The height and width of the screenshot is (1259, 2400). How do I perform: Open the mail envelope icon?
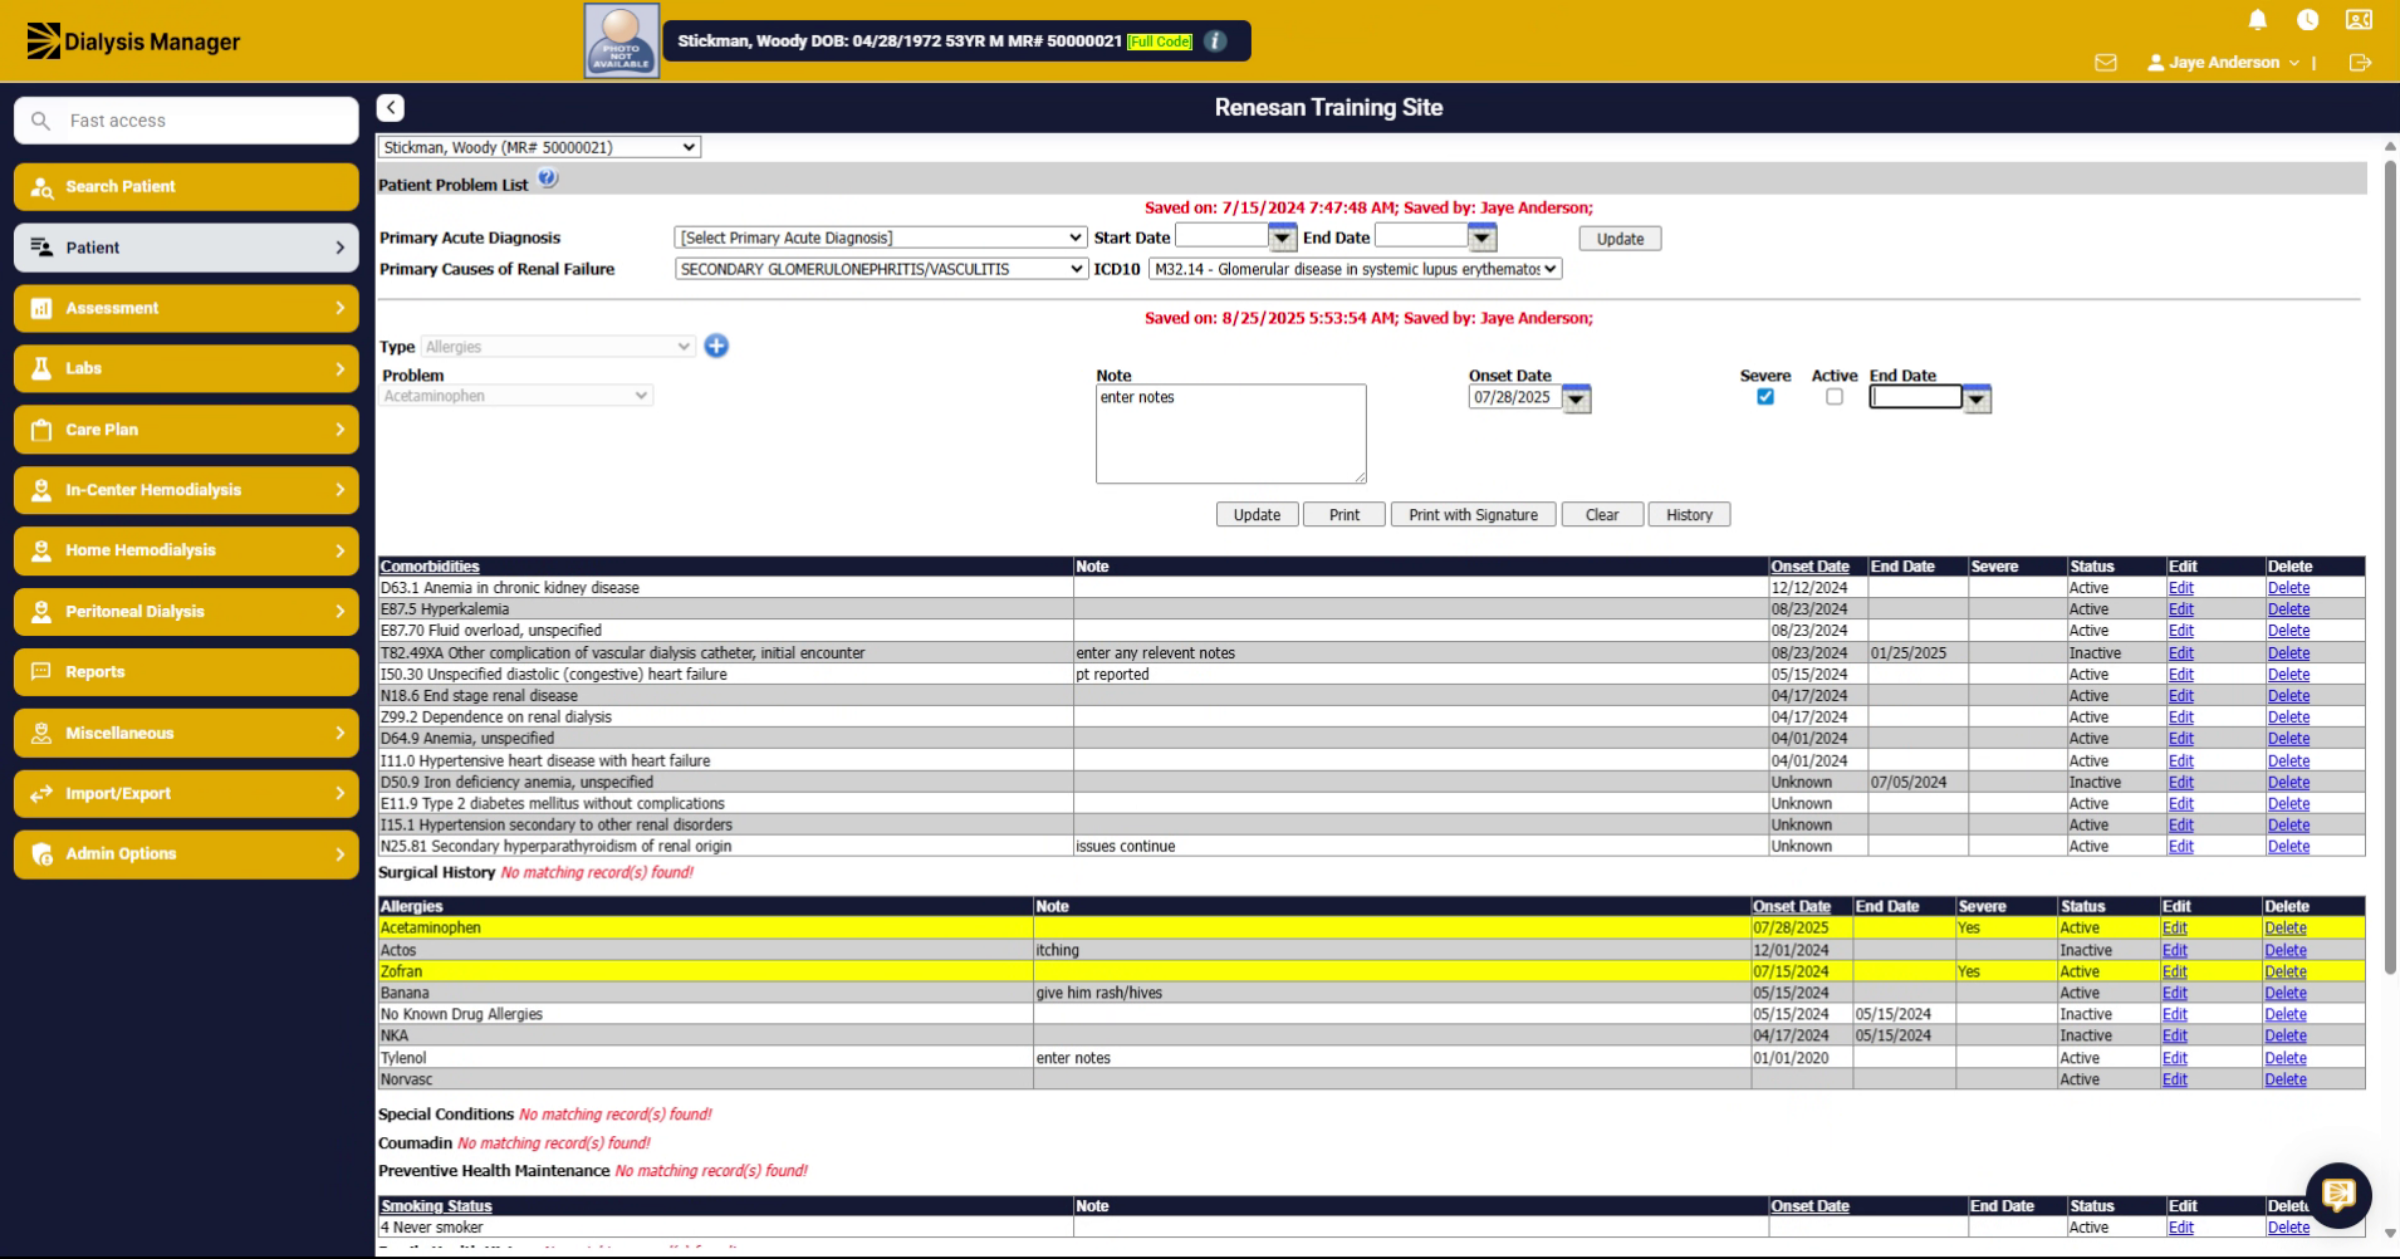pyautogui.click(x=2105, y=62)
